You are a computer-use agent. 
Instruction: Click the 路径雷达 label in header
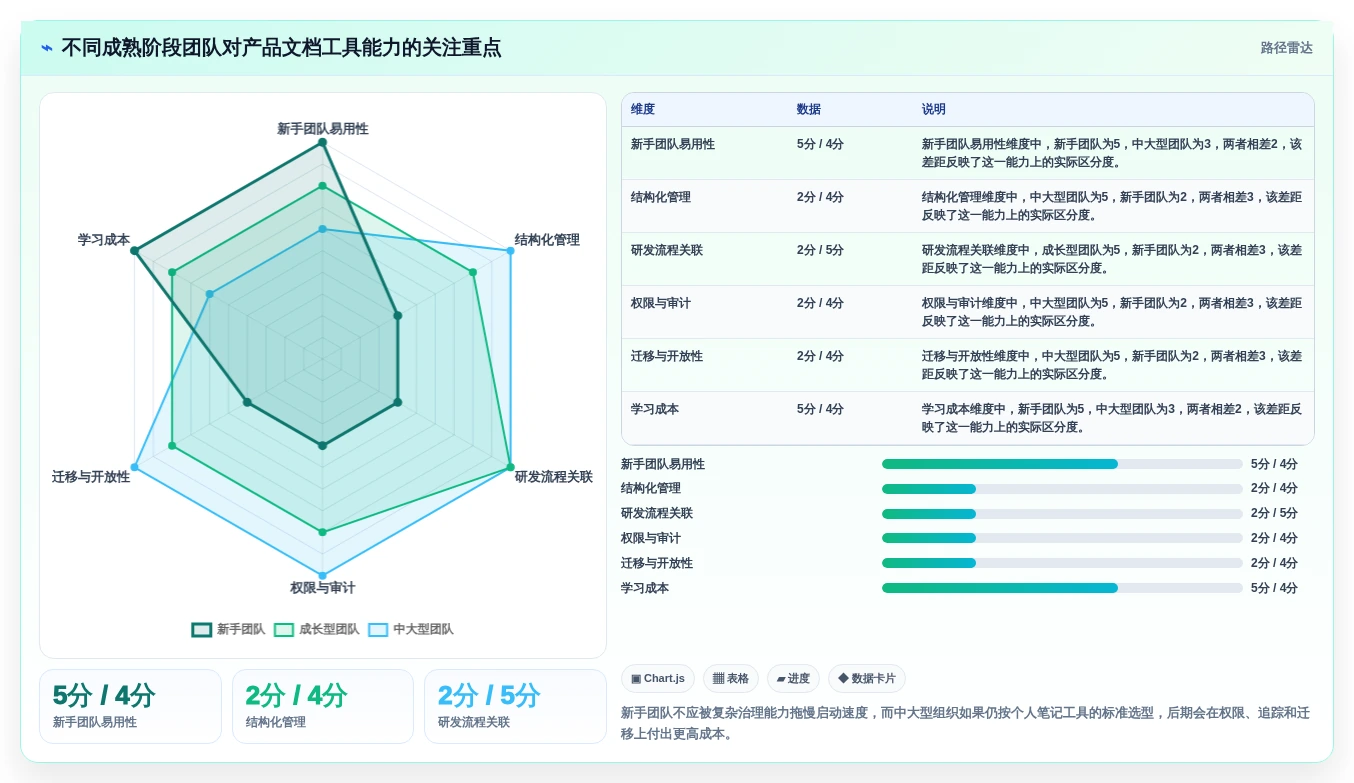(1286, 48)
